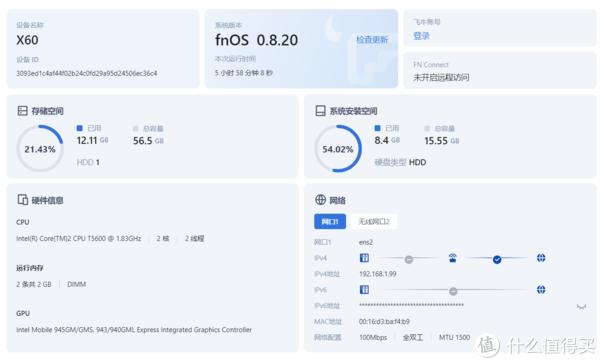Click the IPv6 NAS device icon
Viewport: 600px width, 363px height.
click(x=364, y=290)
